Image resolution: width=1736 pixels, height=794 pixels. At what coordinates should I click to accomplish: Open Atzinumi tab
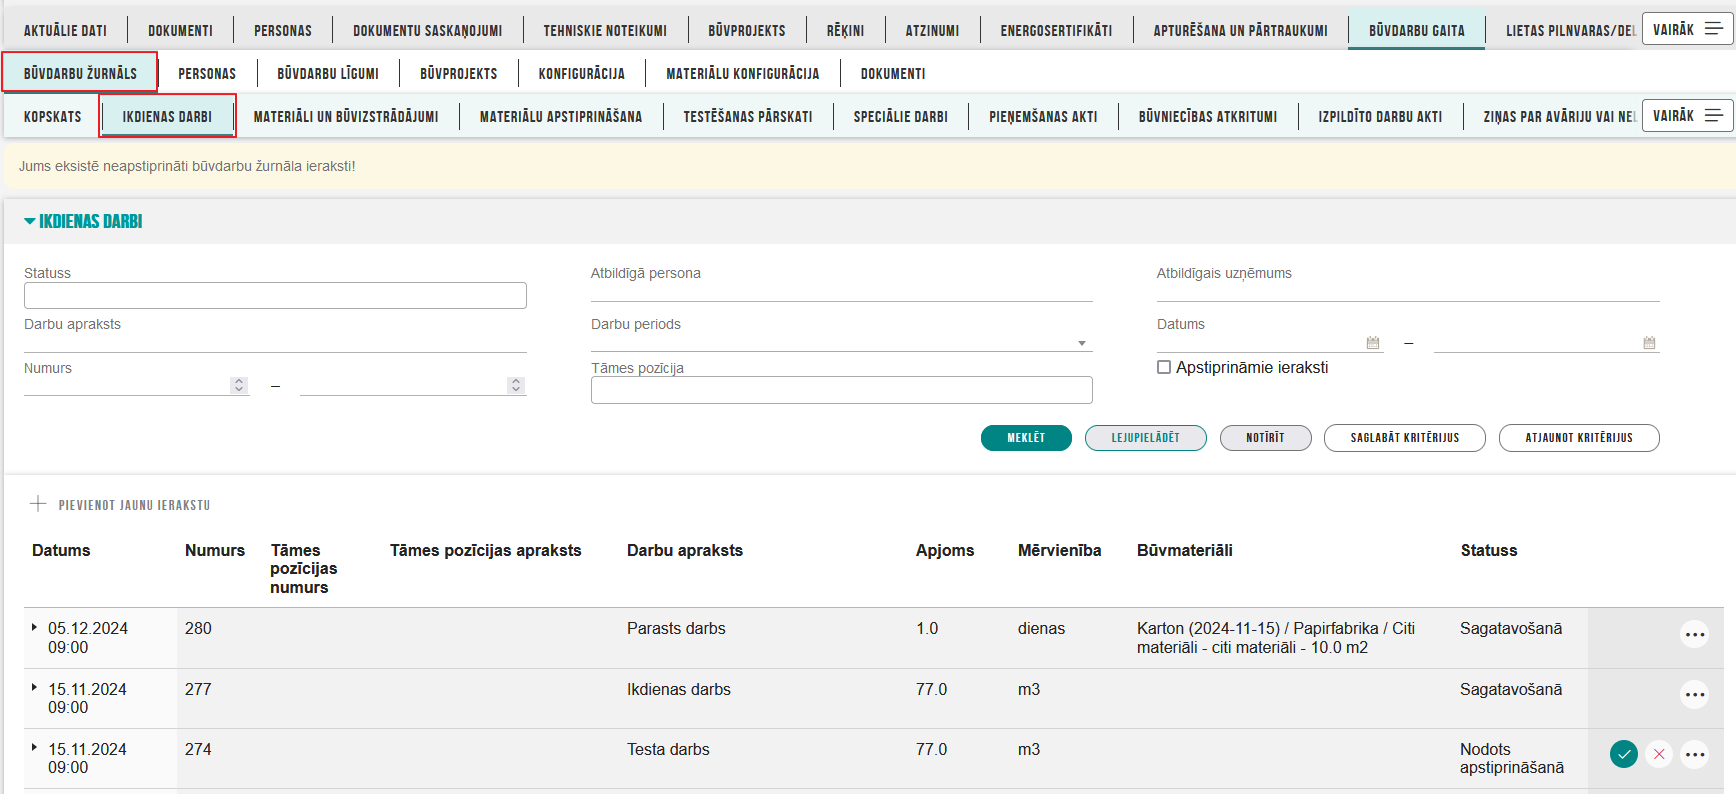pyautogui.click(x=932, y=31)
